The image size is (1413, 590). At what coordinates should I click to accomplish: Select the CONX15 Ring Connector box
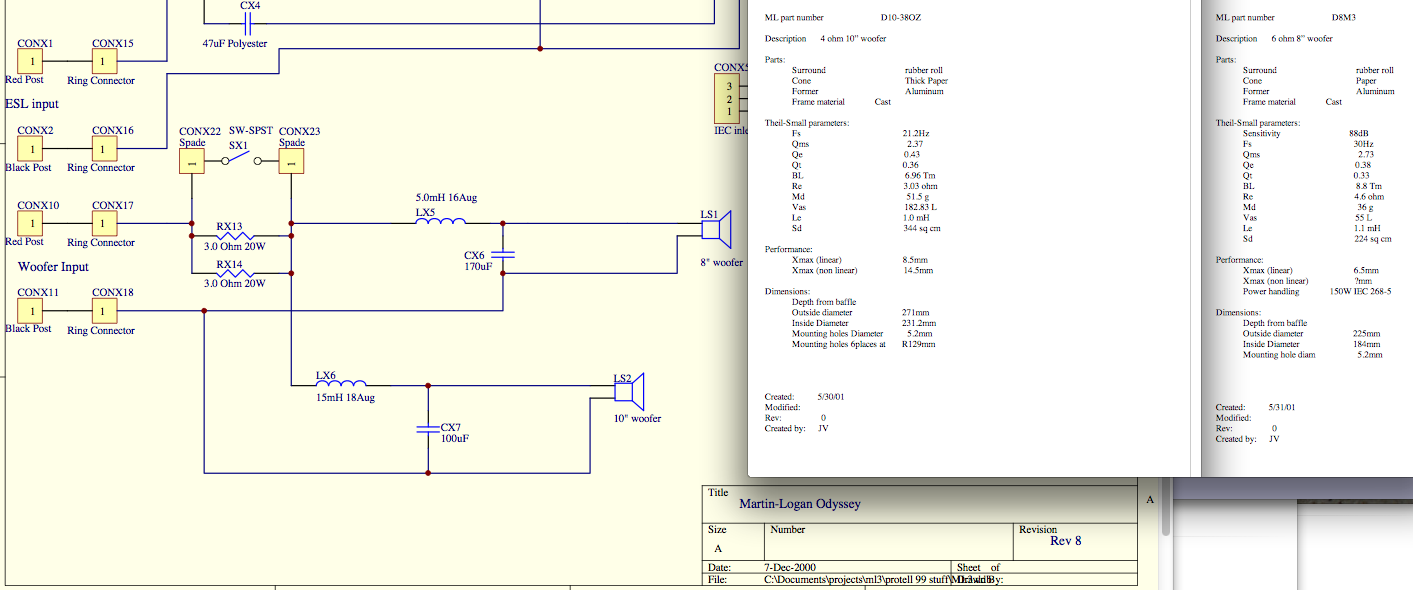[x=105, y=62]
